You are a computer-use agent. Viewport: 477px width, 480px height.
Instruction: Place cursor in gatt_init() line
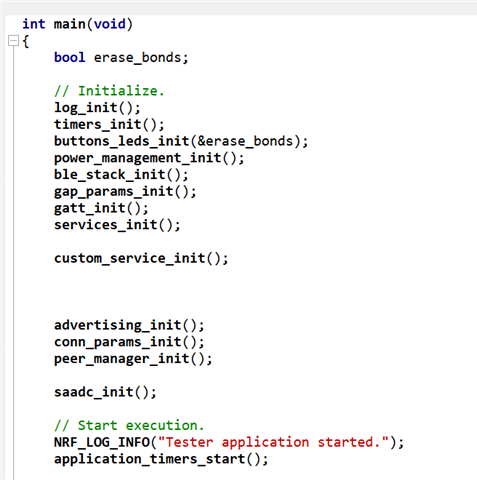point(101,208)
